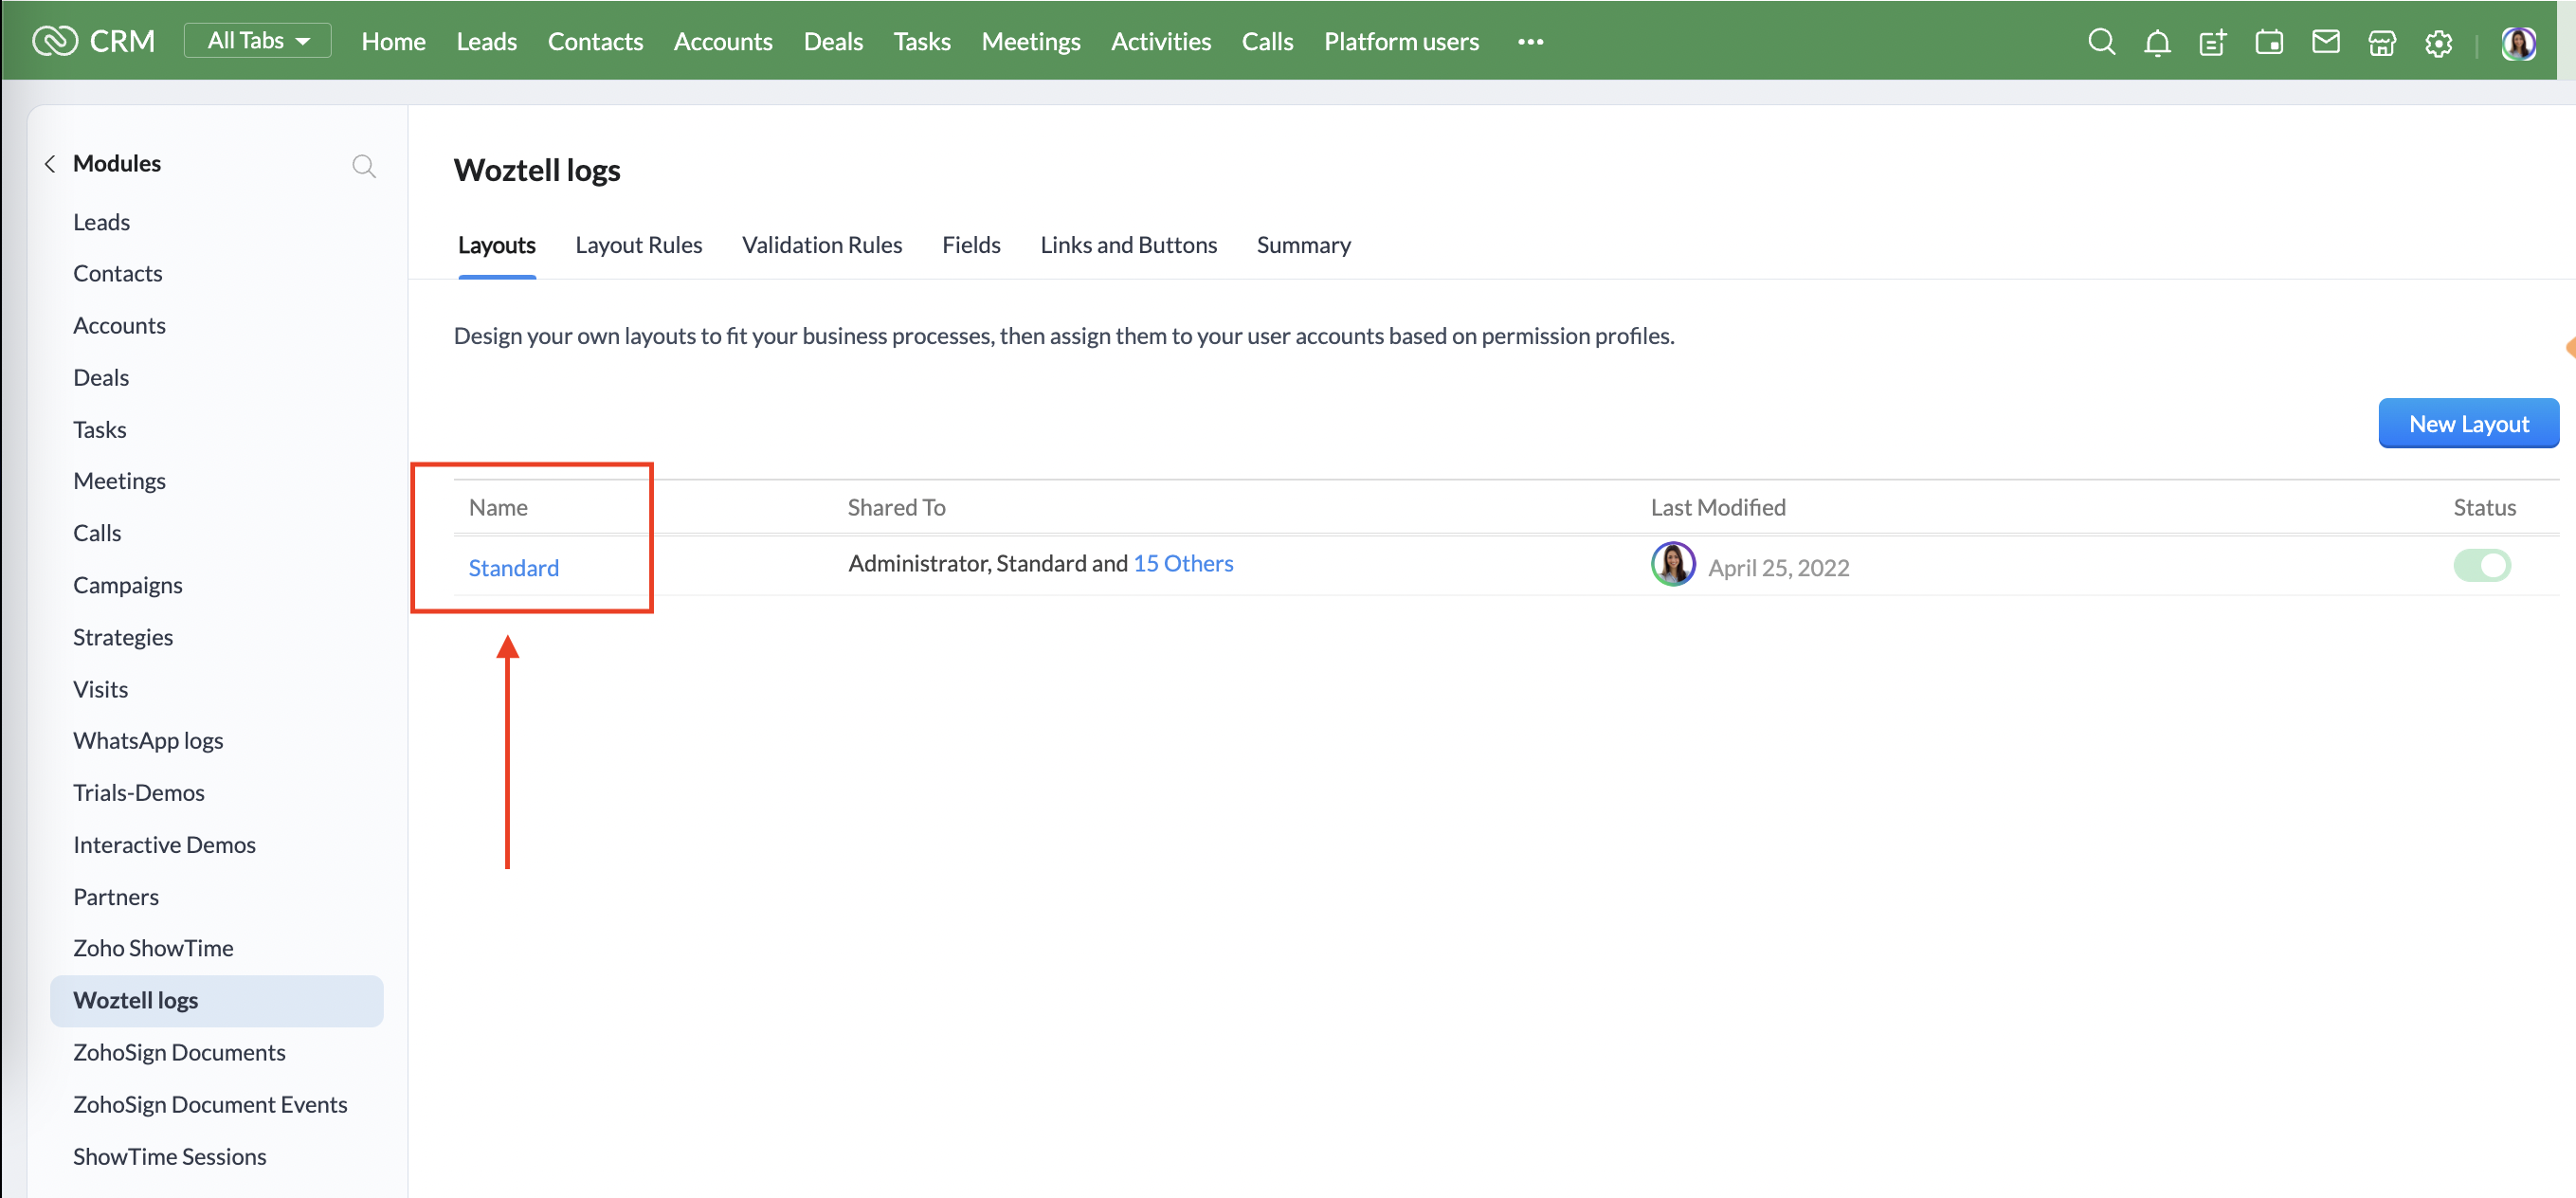
Task: Select Calls in Modules sidebar
Action: (x=97, y=533)
